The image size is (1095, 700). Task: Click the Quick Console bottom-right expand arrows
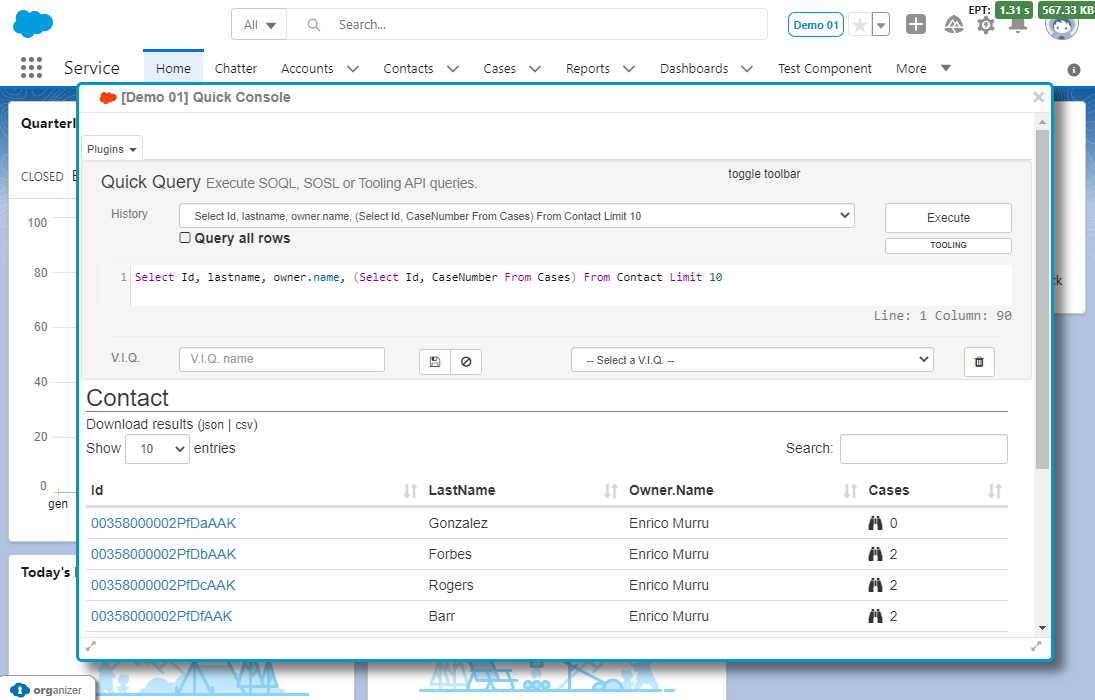click(x=1036, y=646)
